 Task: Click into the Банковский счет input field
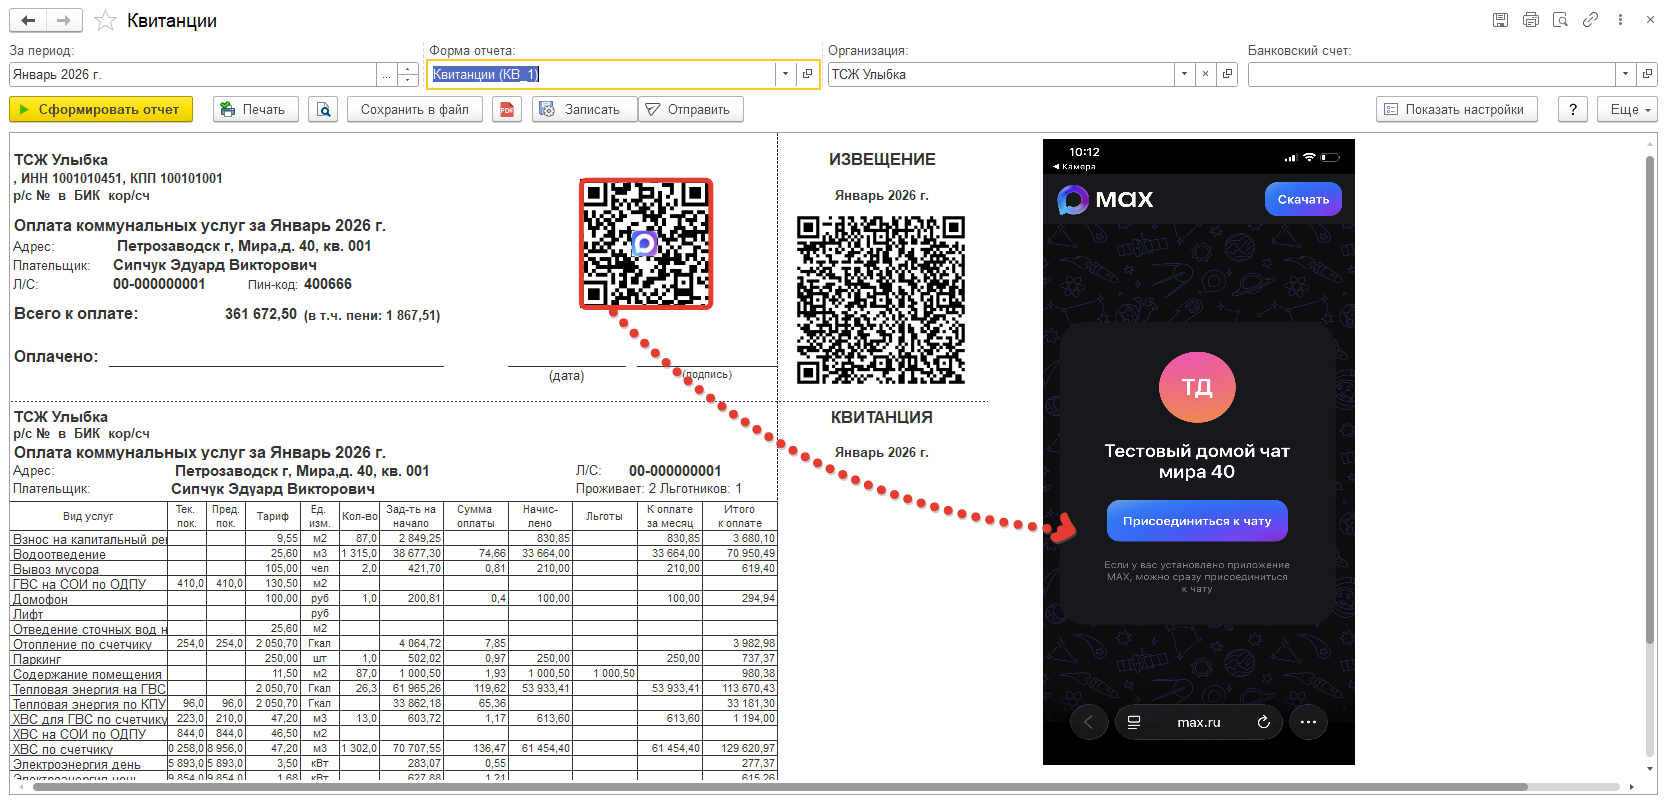coord(1430,74)
